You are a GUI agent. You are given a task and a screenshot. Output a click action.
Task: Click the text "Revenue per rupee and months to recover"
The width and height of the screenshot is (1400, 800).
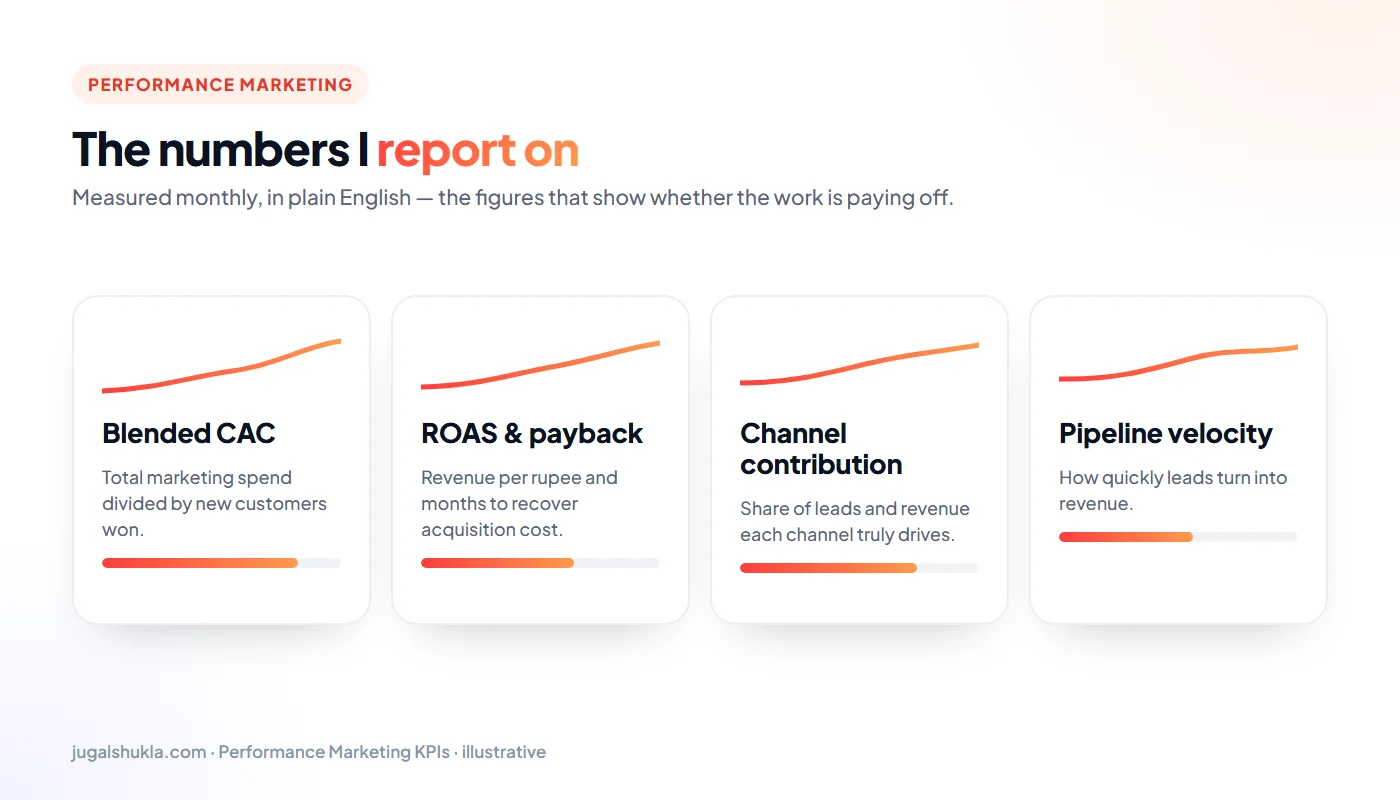click(x=519, y=491)
